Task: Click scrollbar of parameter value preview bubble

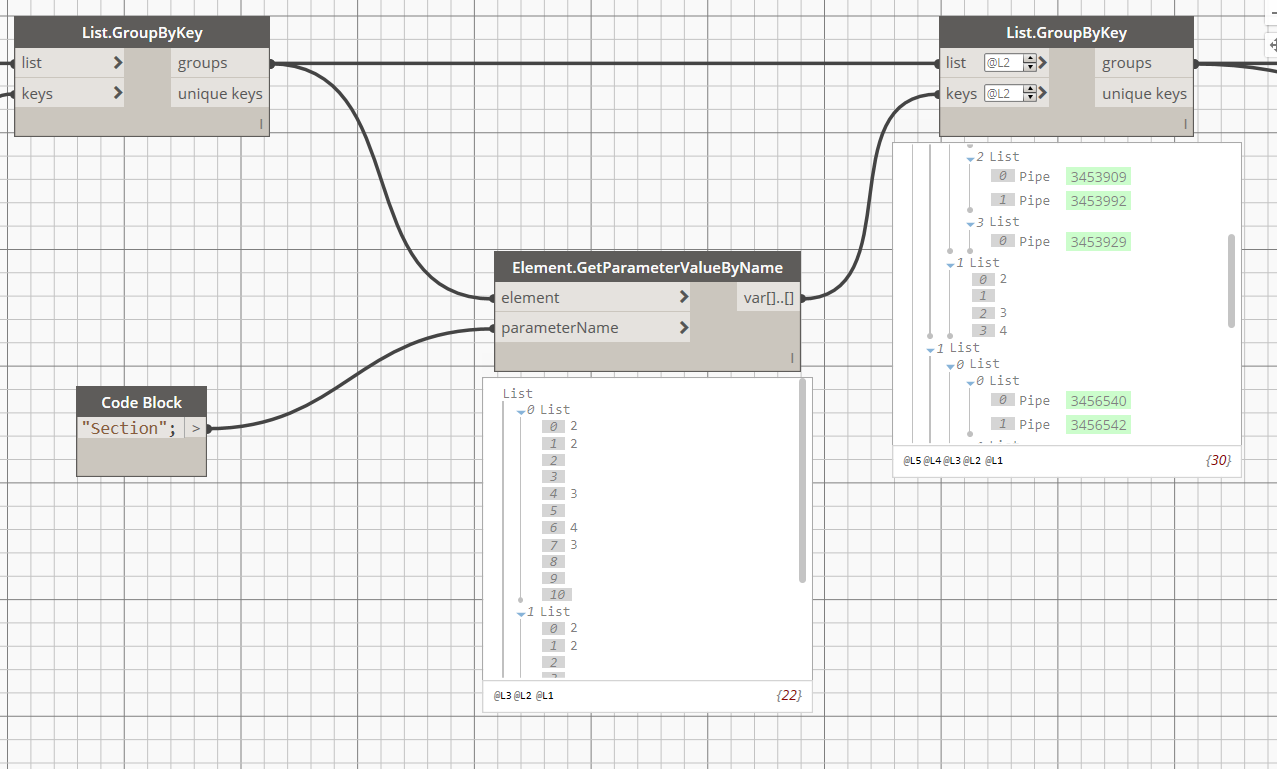Action: coord(802,480)
